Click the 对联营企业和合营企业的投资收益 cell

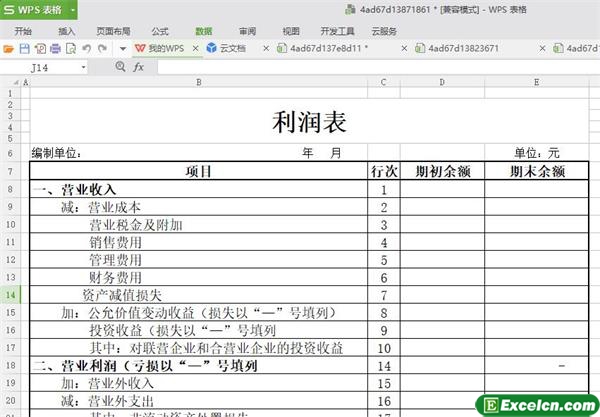pos(199,347)
